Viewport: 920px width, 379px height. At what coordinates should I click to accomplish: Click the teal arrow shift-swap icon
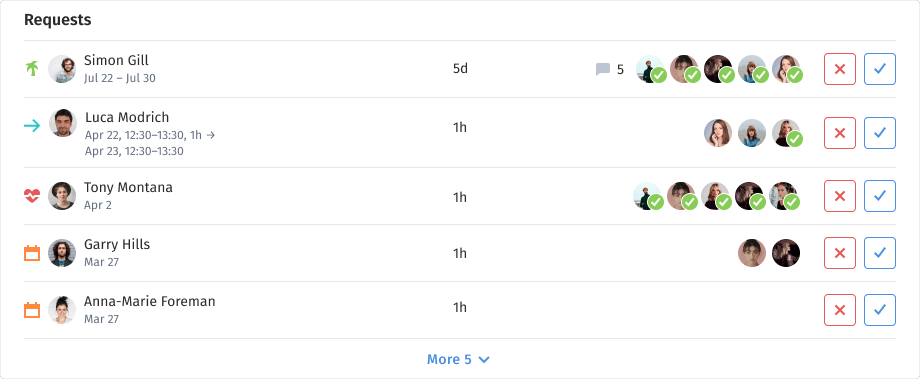32,126
